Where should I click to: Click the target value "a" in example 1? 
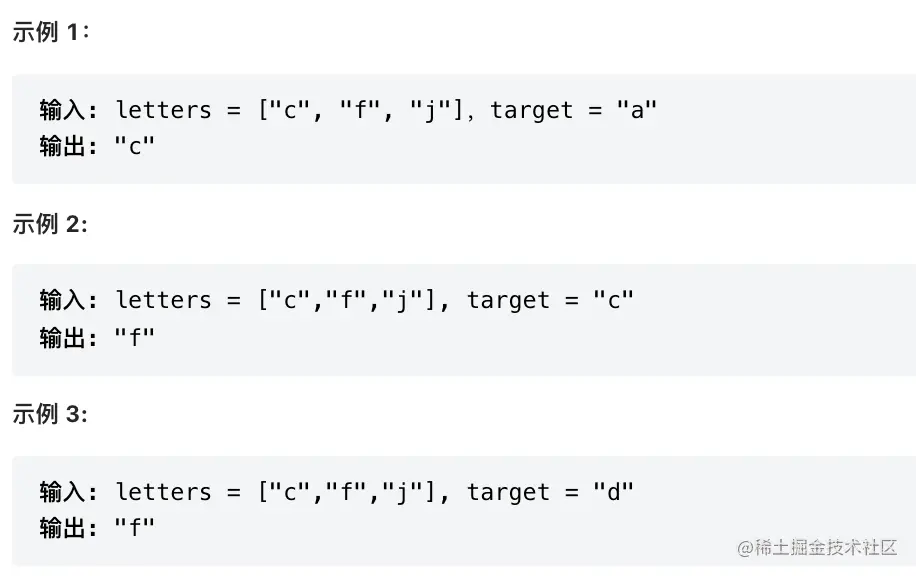point(637,109)
